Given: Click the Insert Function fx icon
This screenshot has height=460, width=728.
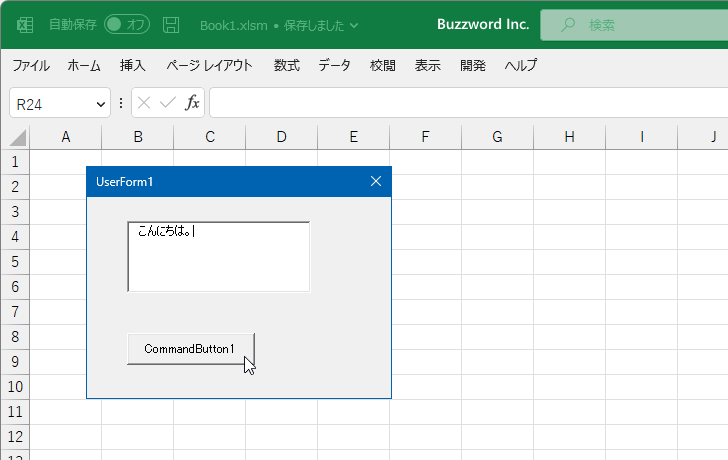Looking at the screenshot, I should click(x=192, y=103).
